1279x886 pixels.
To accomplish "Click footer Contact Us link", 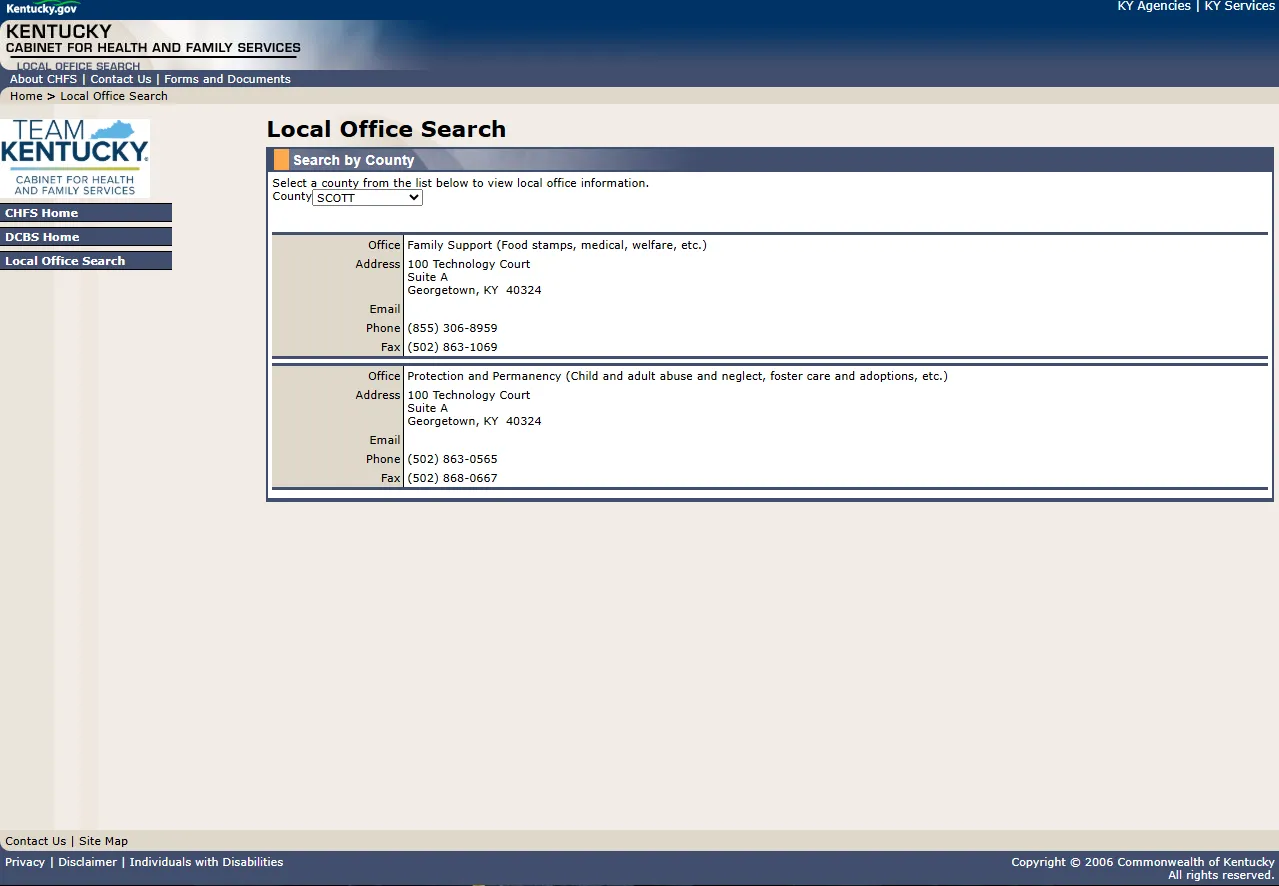I will click(x=36, y=841).
